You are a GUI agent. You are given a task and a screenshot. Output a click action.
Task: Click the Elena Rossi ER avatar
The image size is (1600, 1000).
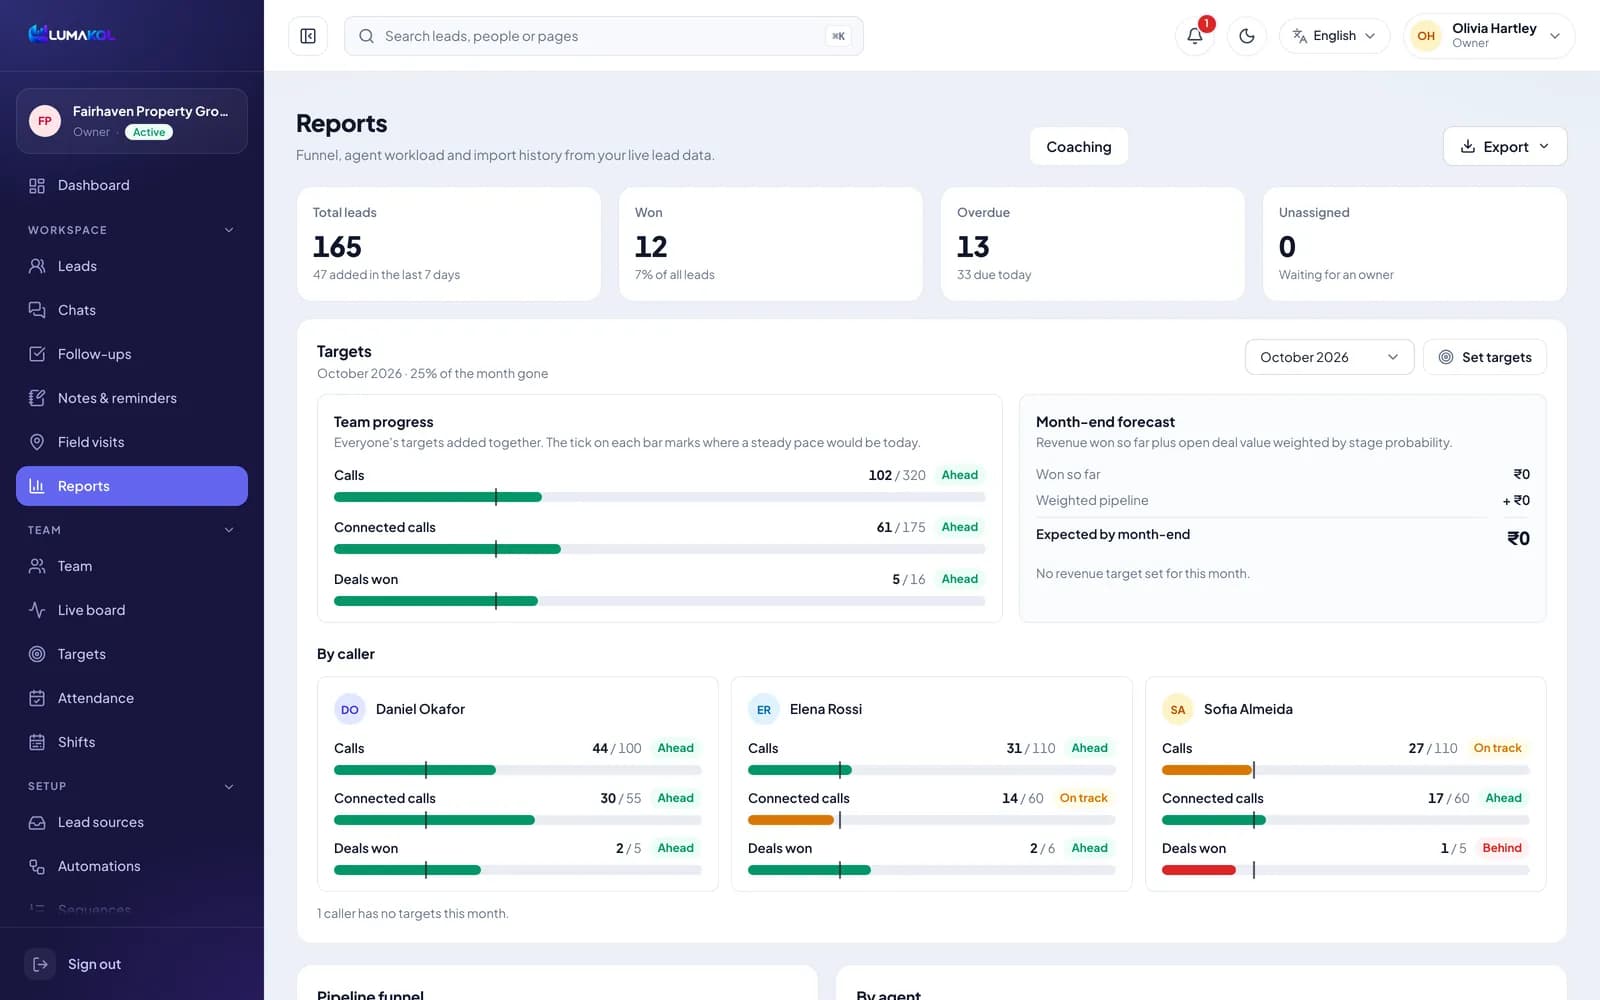coord(763,709)
